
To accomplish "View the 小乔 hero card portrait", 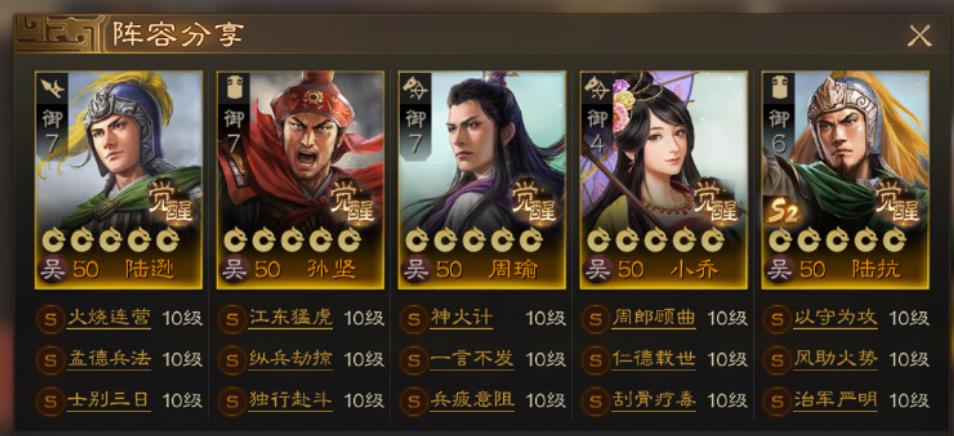I will point(663,180).
